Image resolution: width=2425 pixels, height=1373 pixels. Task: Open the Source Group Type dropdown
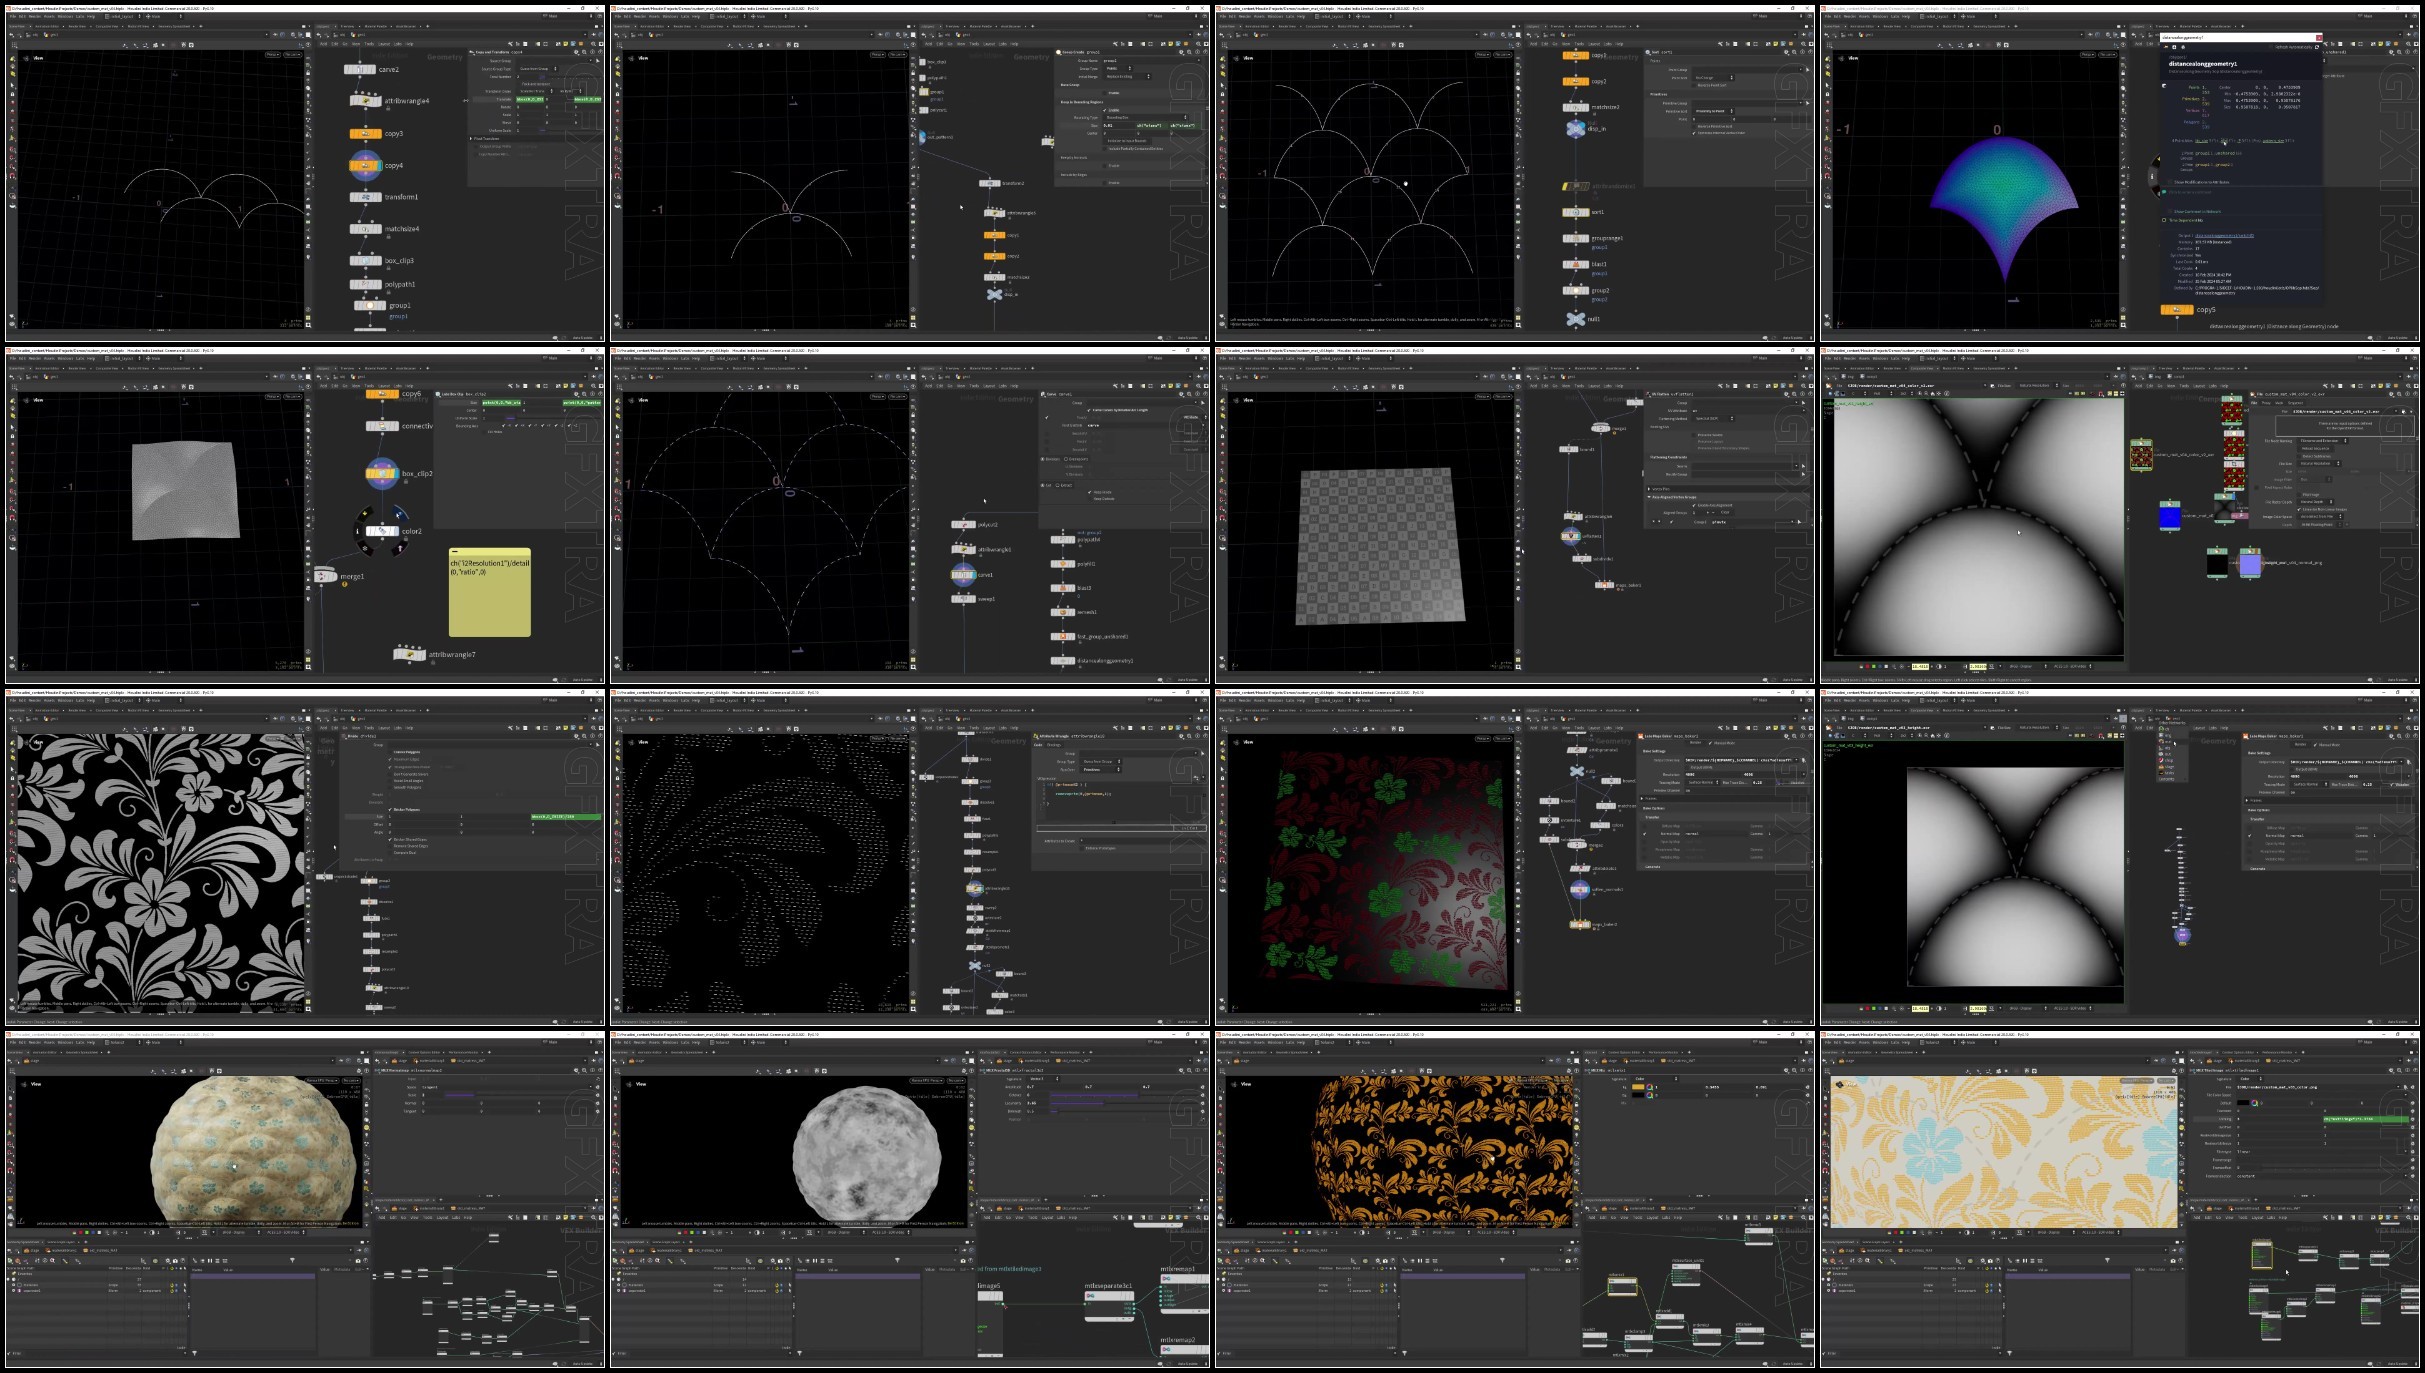(x=539, y=69)
